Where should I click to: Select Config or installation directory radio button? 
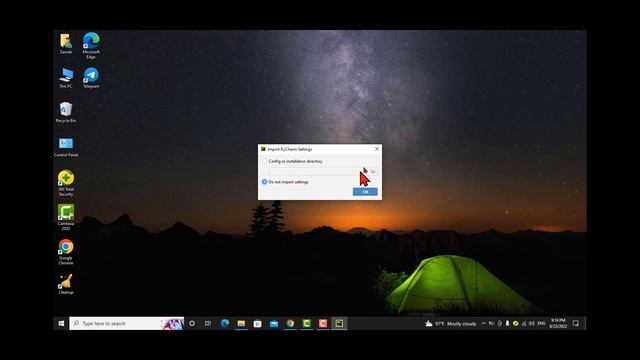coord(264,161)
